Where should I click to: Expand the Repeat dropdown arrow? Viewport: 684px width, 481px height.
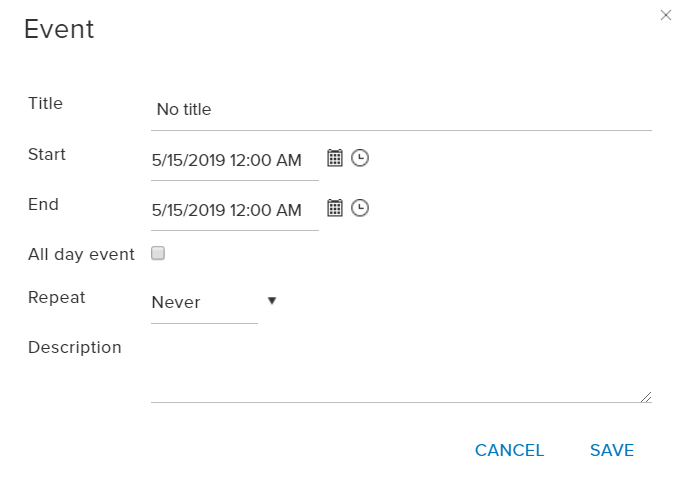271,300
